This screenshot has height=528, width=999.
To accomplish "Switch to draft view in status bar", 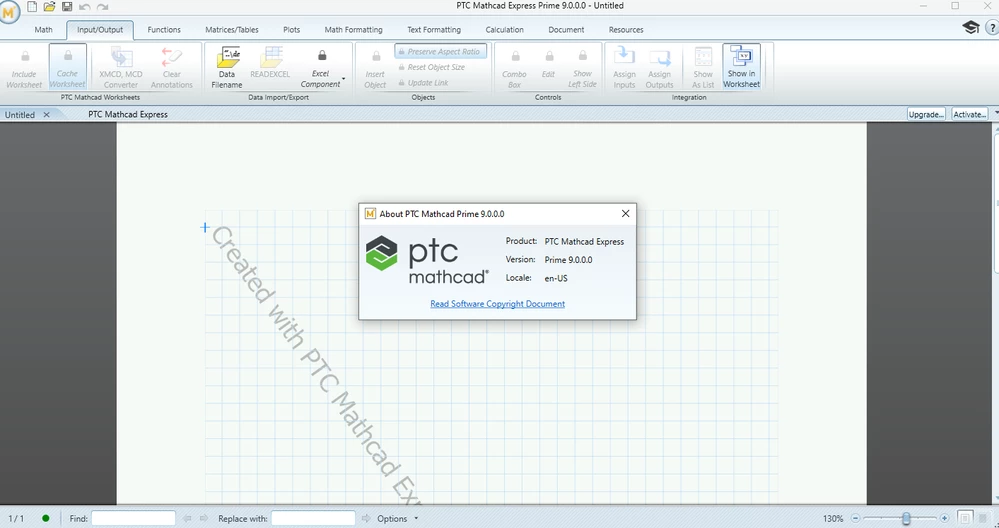I will tap(983, 518).
